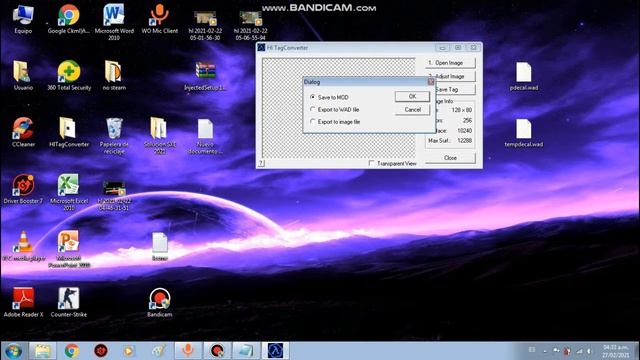Viewport: 640px width, 360px height.
Task: Launch Counter-Strike from the desktop
Action: [x=69, y=302]
